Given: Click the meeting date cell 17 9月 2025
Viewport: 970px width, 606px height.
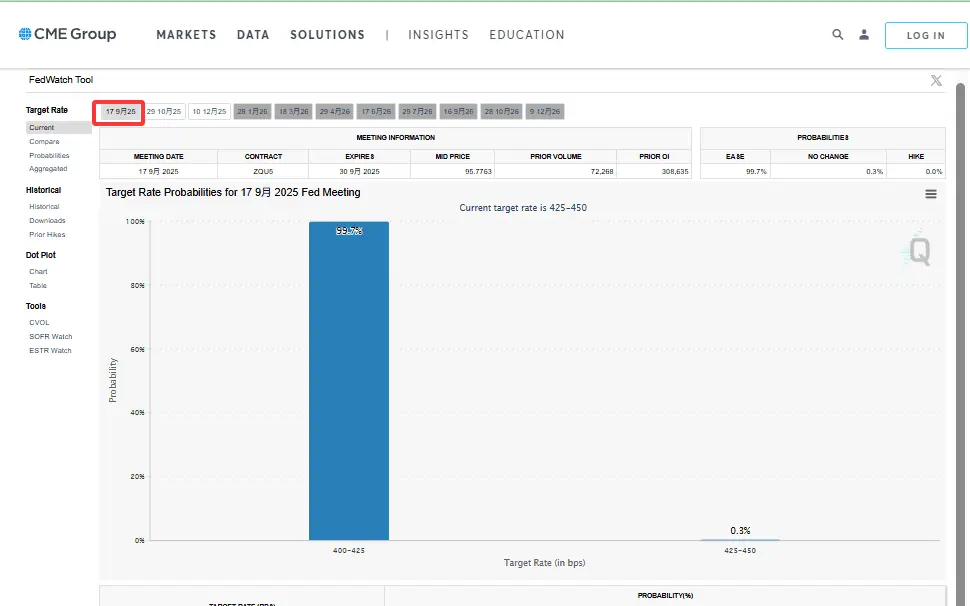Looking at the screenshot, I should point(158,171).
